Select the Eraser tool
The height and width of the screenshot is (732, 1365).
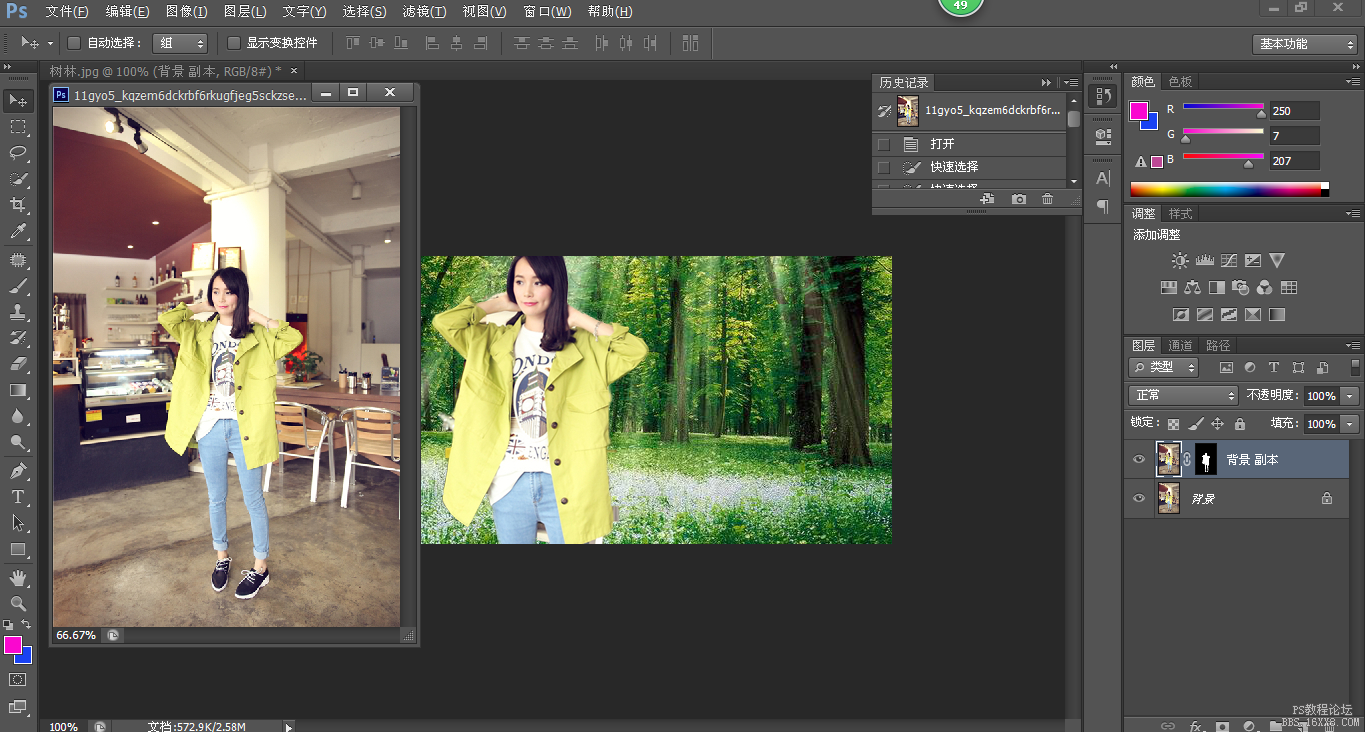click(18, 364)
